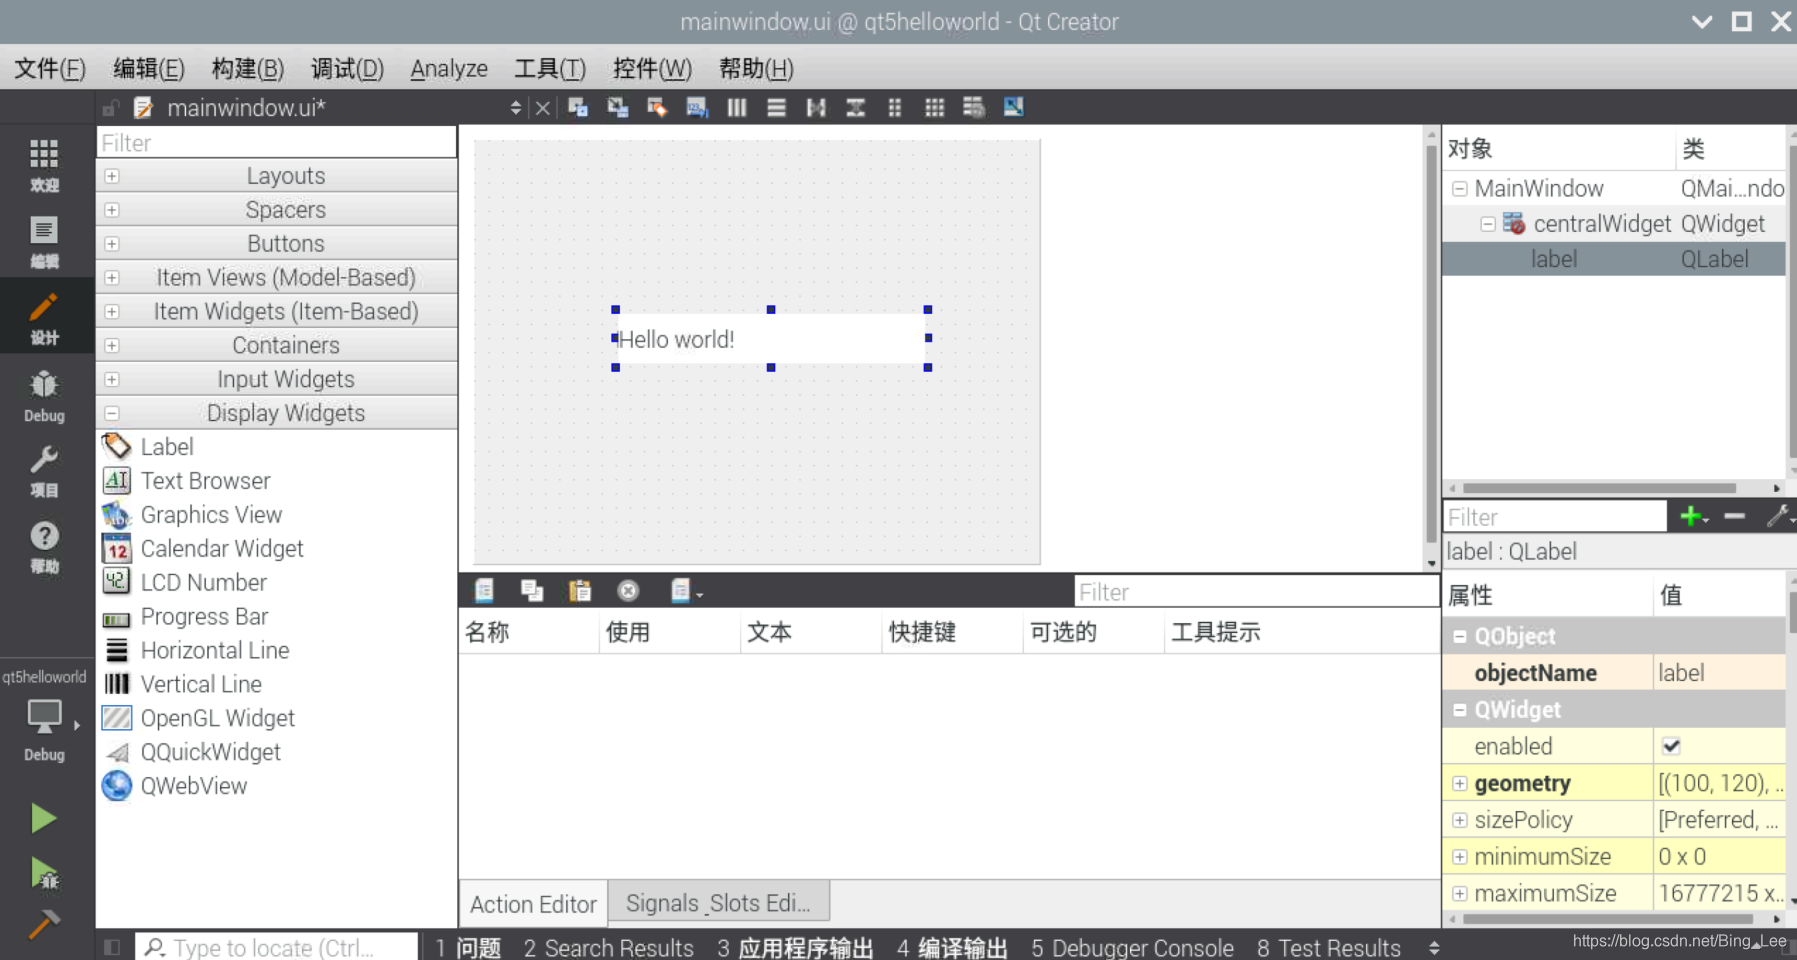Click 5 Debugger Console at the bottom

[1132, 947]
